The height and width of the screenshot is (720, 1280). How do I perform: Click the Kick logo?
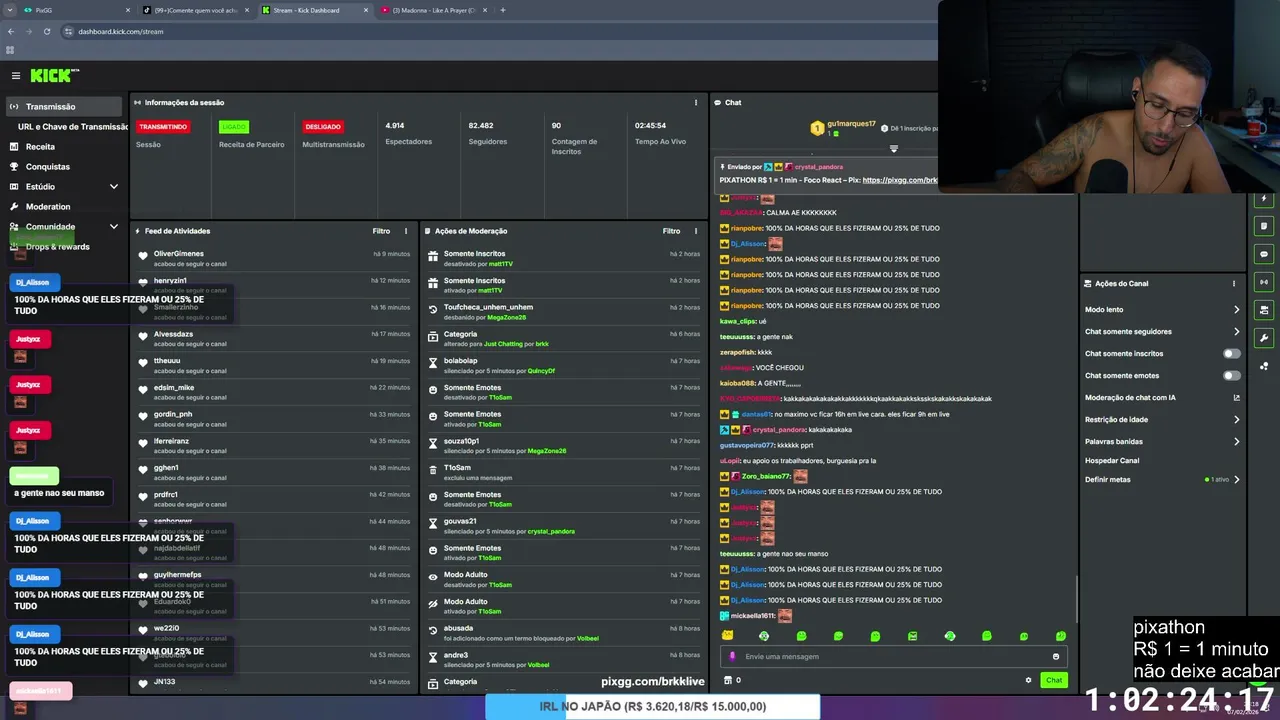coord(54,76)
